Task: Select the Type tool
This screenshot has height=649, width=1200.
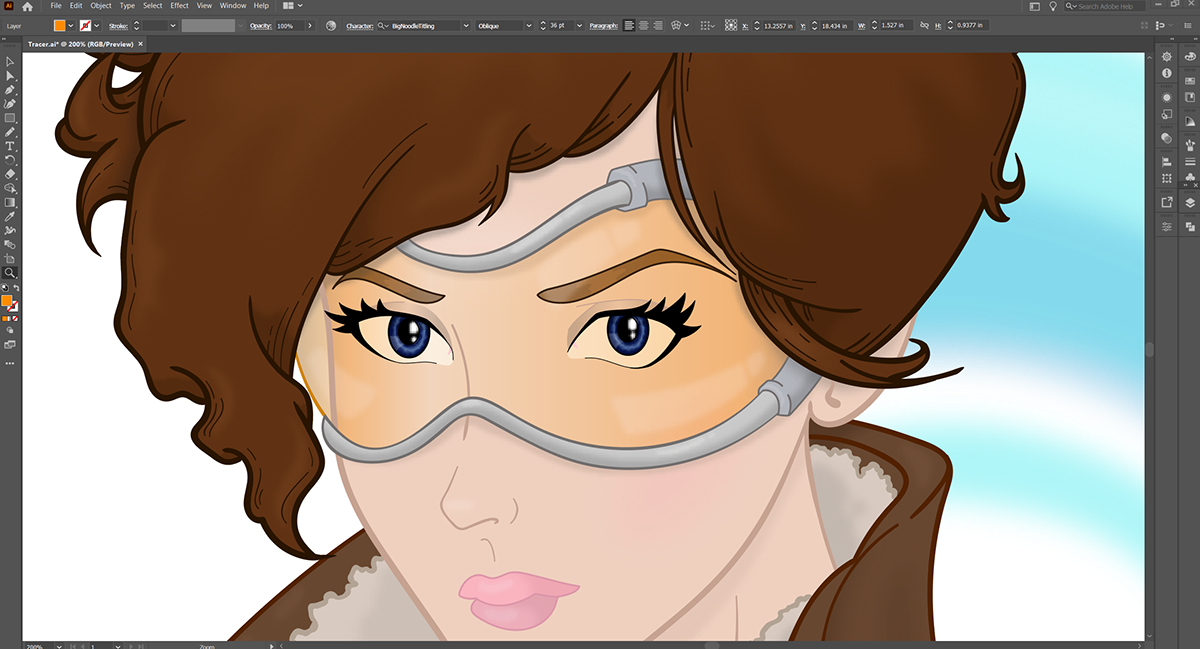Action: (10, 146)
